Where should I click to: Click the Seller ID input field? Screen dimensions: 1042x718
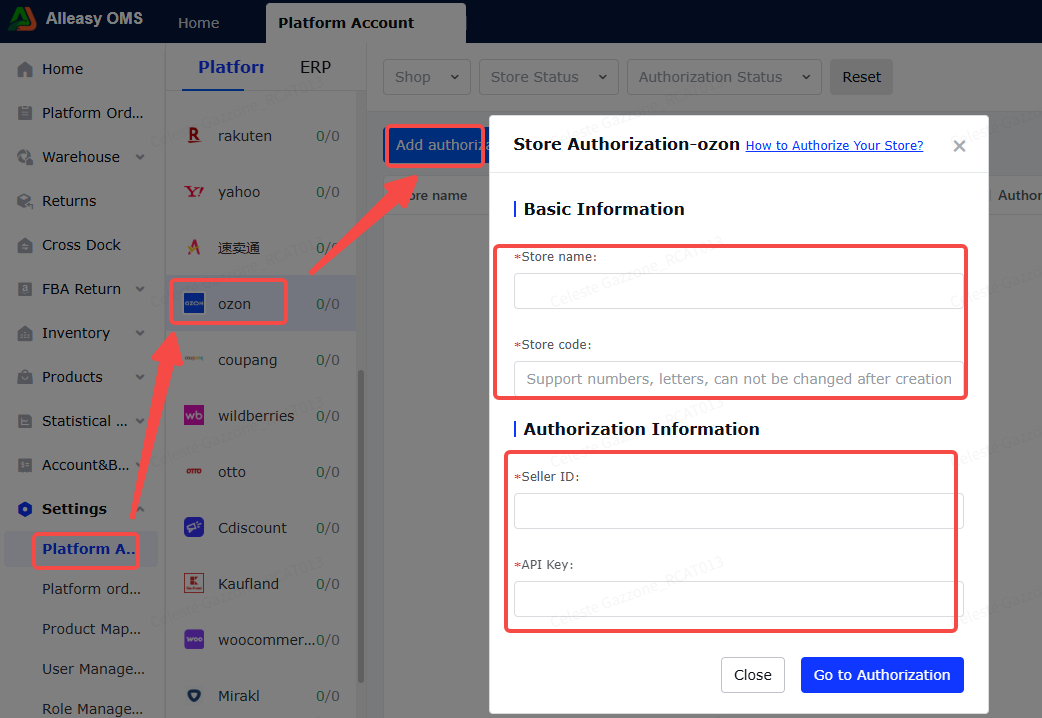[738, 511]
